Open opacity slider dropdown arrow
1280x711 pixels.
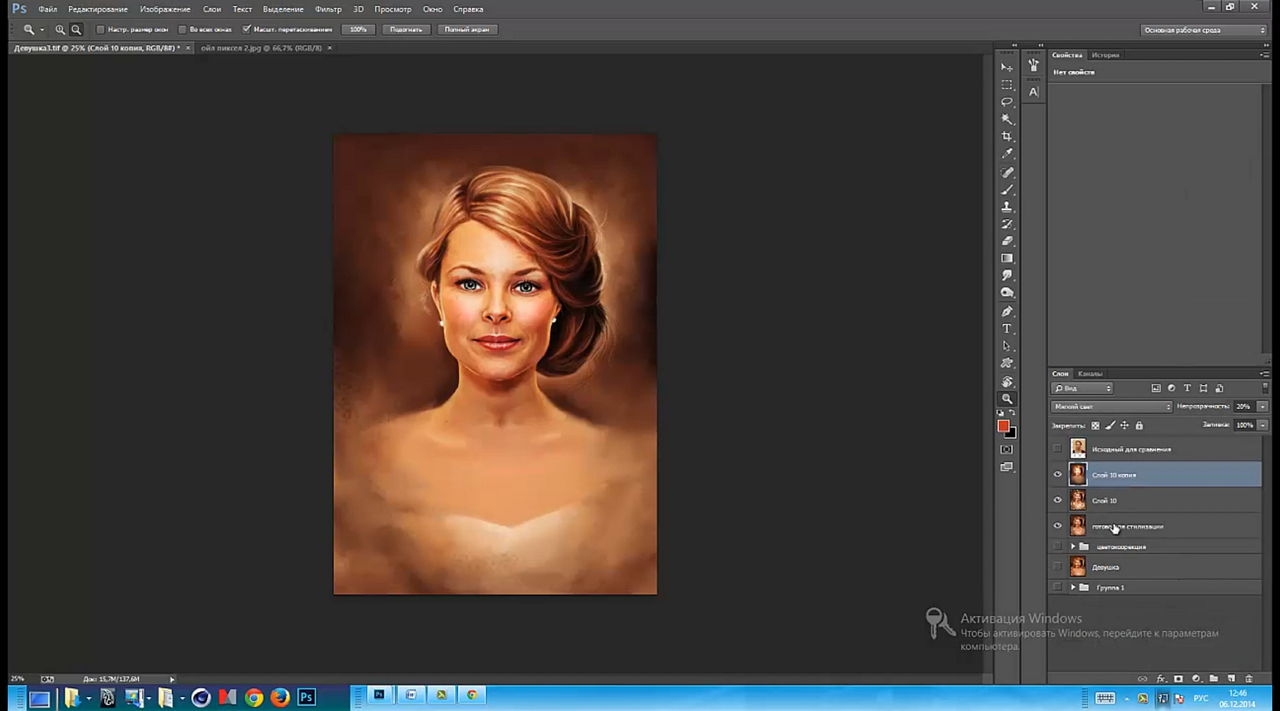click(1262, 407)
